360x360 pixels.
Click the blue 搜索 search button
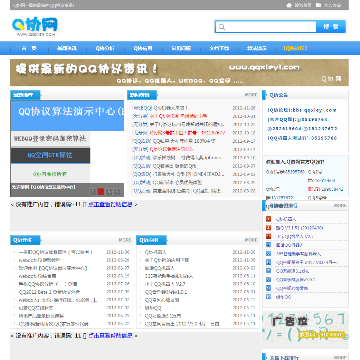point(331,27)
